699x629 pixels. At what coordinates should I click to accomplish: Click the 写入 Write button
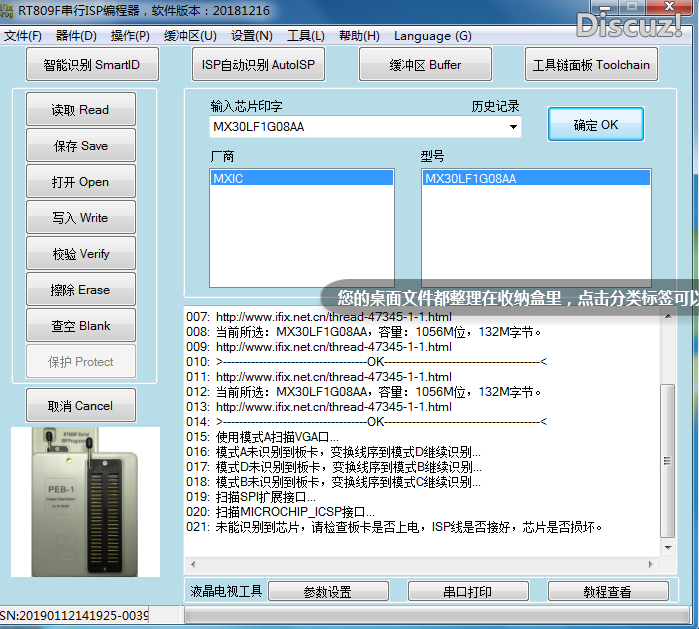(x=81, y=218)
